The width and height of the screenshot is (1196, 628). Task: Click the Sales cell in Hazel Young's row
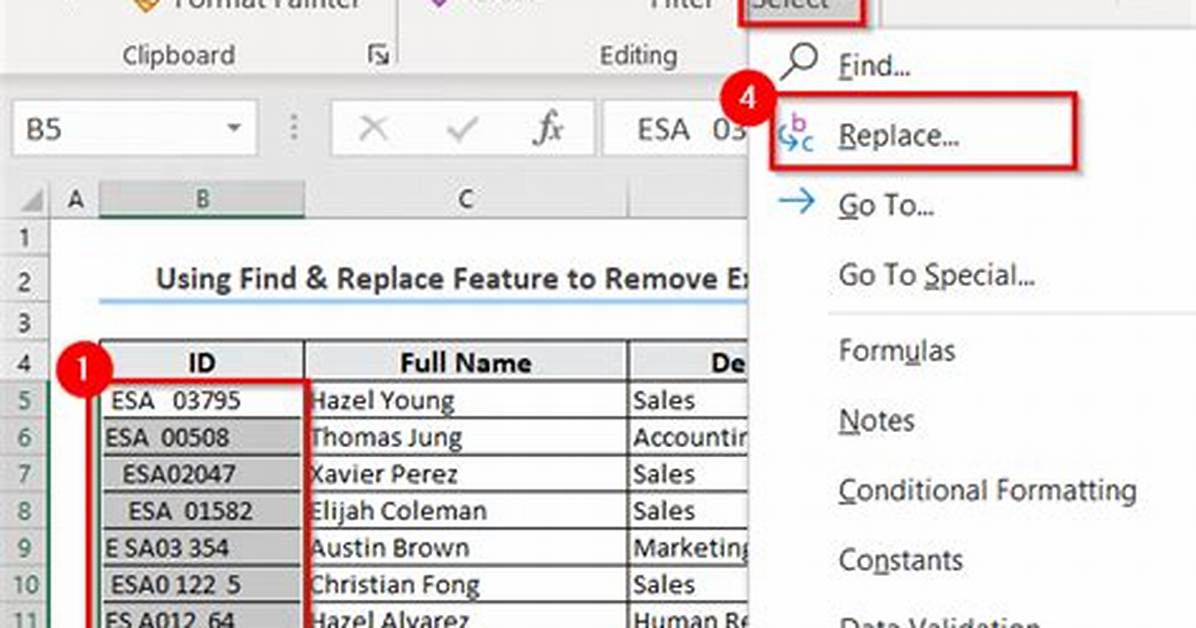(688, 400)
